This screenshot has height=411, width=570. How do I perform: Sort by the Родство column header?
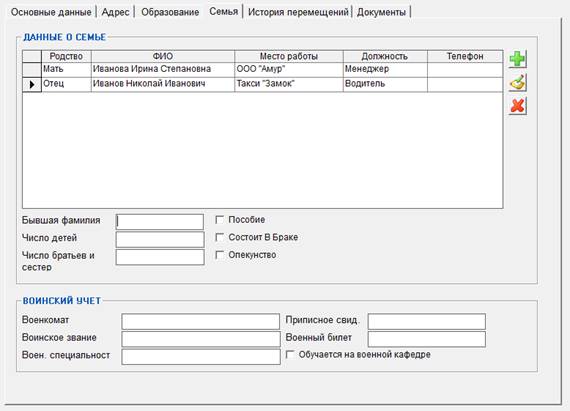pos(66,56)
